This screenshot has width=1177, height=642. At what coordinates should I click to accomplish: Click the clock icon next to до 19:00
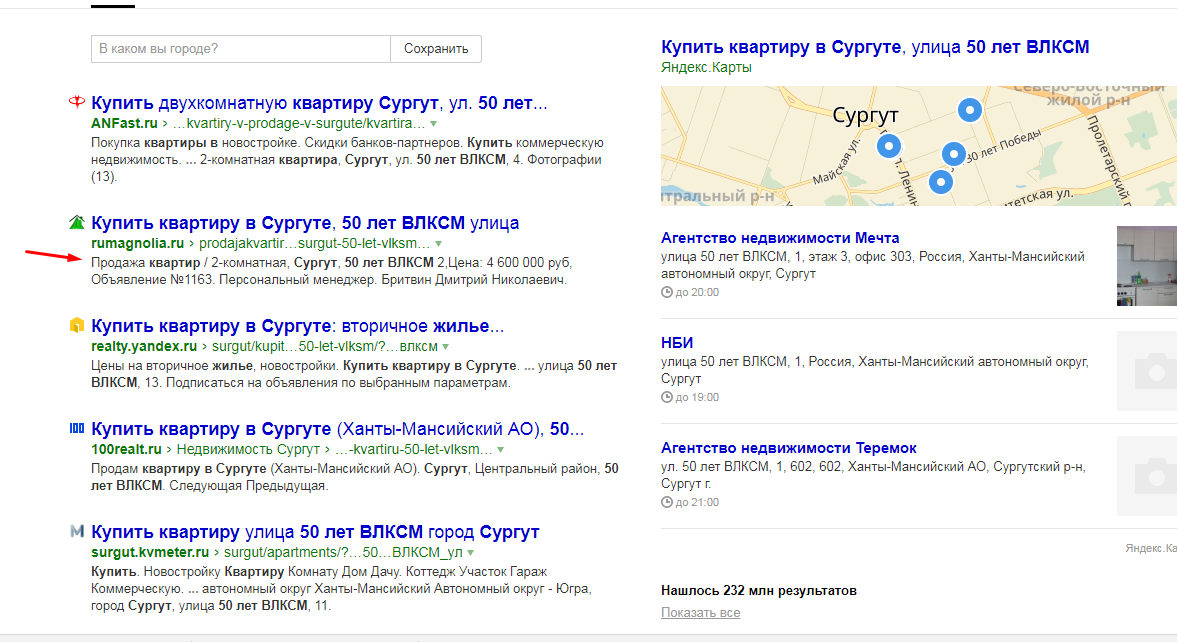point(667,397)
